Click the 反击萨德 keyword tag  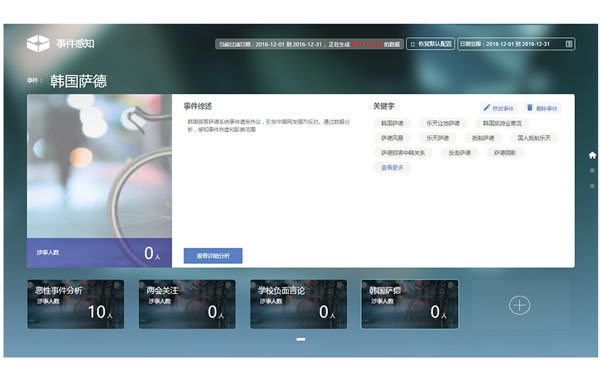(459, 153)
